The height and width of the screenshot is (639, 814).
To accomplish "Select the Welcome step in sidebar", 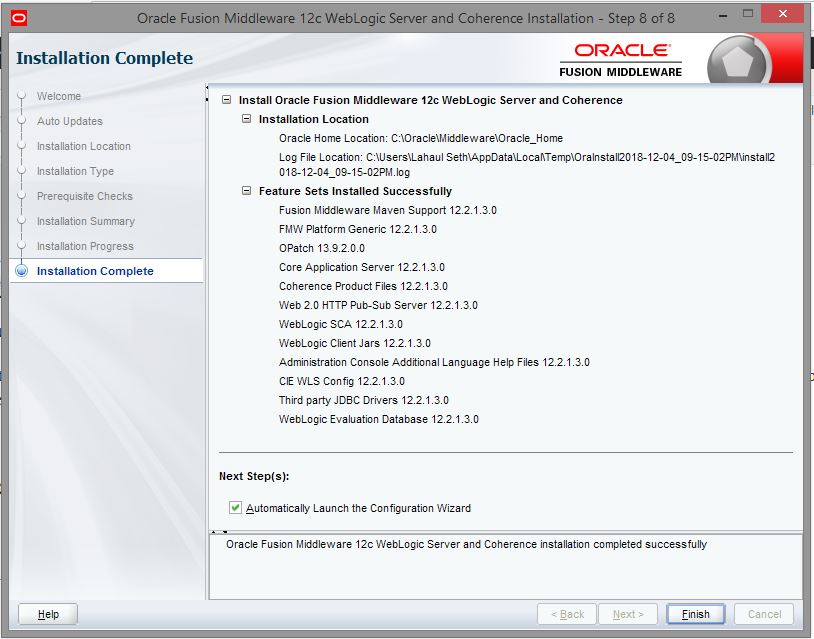I will pyautogui.click(x=59, y=97).
